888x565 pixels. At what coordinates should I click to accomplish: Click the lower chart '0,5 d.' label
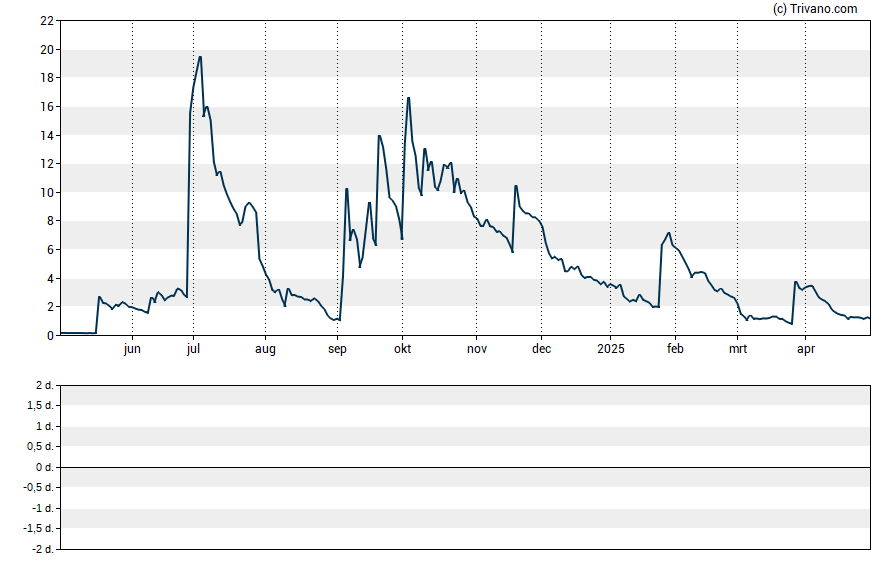40,447
